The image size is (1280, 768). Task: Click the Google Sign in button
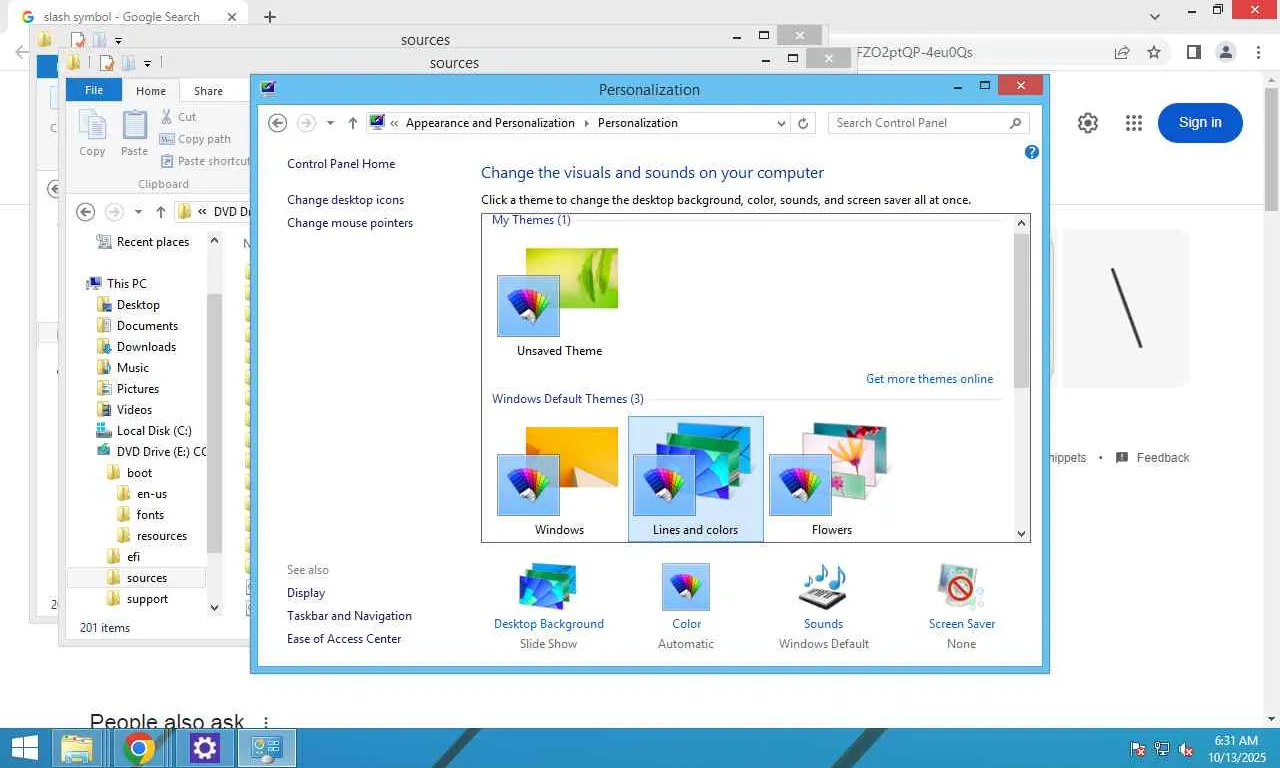coord(1200,123)
